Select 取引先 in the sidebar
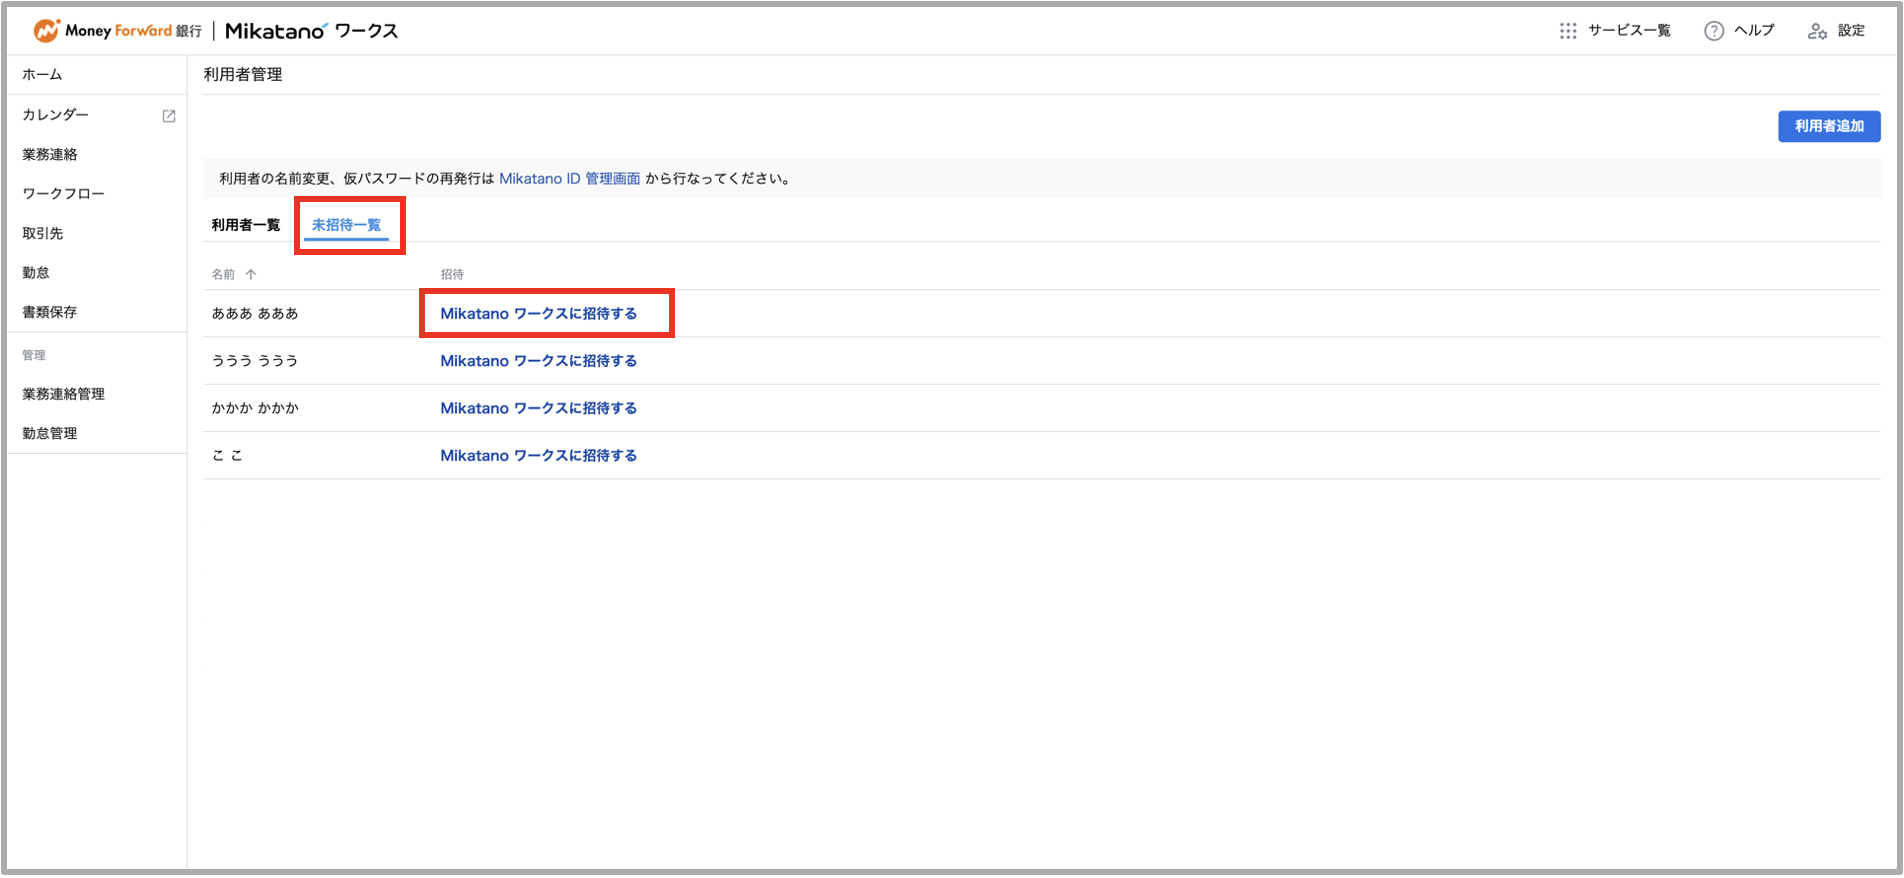Screen dimensions: 1904x878 (43, 233)
